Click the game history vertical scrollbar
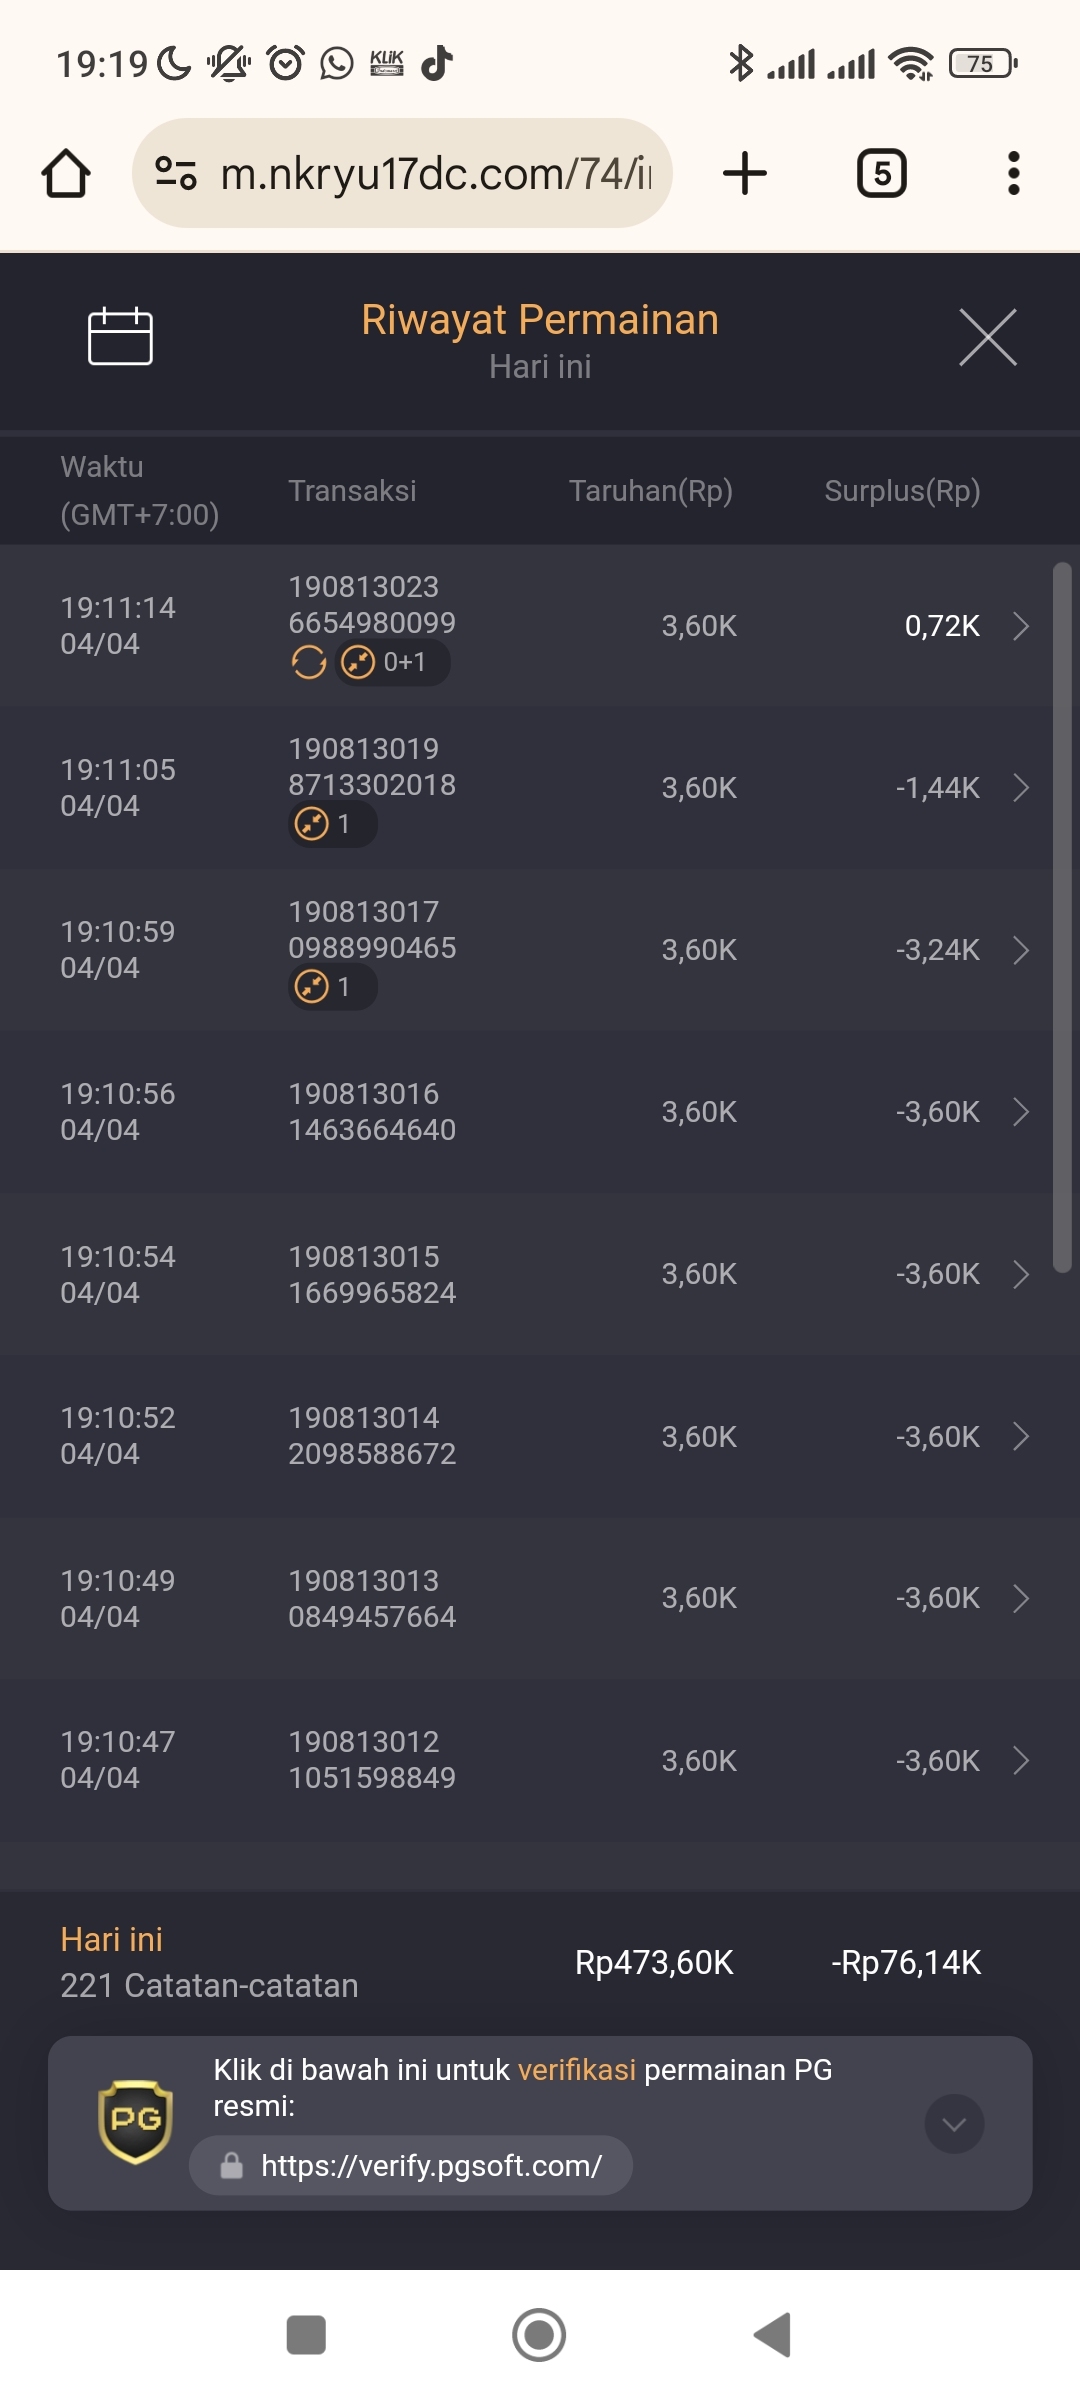The width and height of the screenshot is (1080, 2400). click(x=1062, y=917)
